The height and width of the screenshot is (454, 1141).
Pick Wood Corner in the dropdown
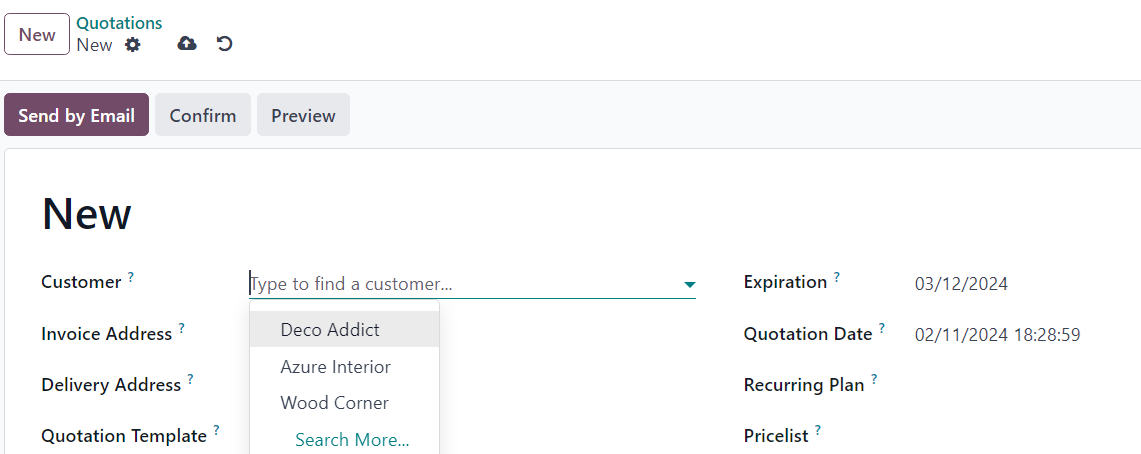point(334,403)
